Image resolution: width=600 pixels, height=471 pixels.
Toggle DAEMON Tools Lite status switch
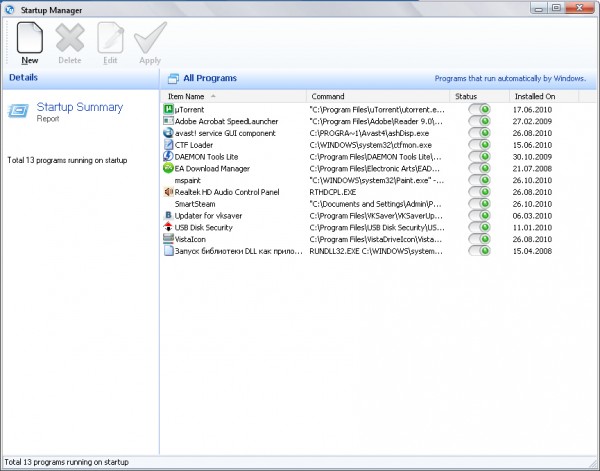click(x=479, y=156)
